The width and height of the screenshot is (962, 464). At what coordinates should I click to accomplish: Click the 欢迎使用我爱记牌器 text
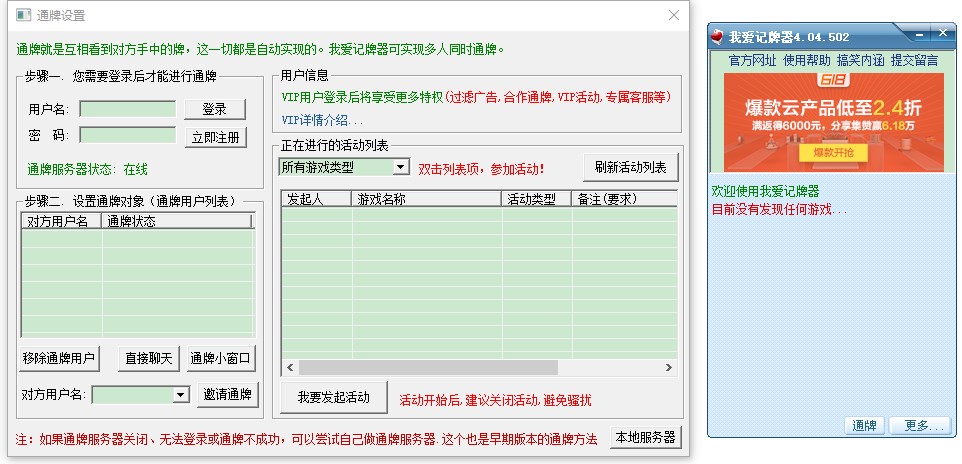click(x=765, y=191)
